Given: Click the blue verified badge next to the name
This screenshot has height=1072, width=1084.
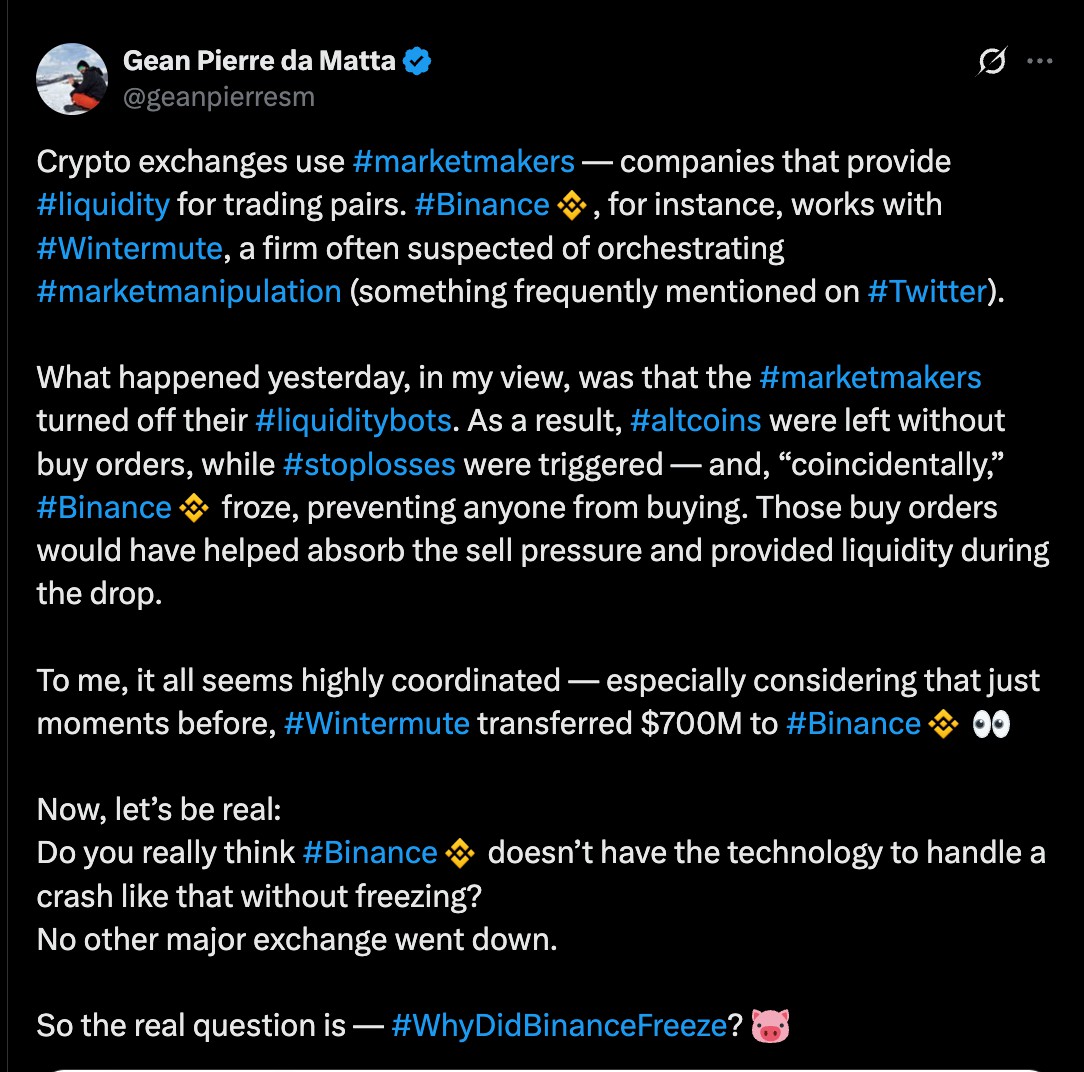Looking at the screenshot, I should [x=416, y=60].
